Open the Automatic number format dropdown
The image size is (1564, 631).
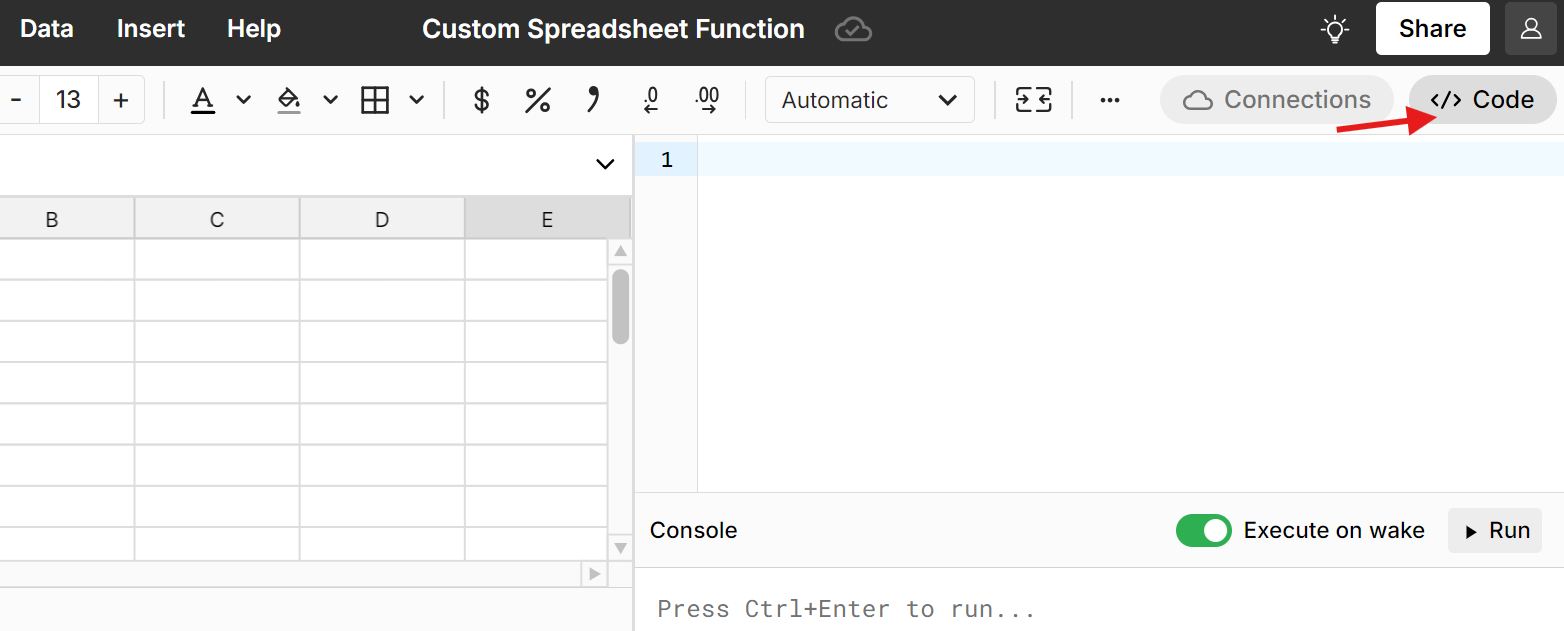(869, 100)
